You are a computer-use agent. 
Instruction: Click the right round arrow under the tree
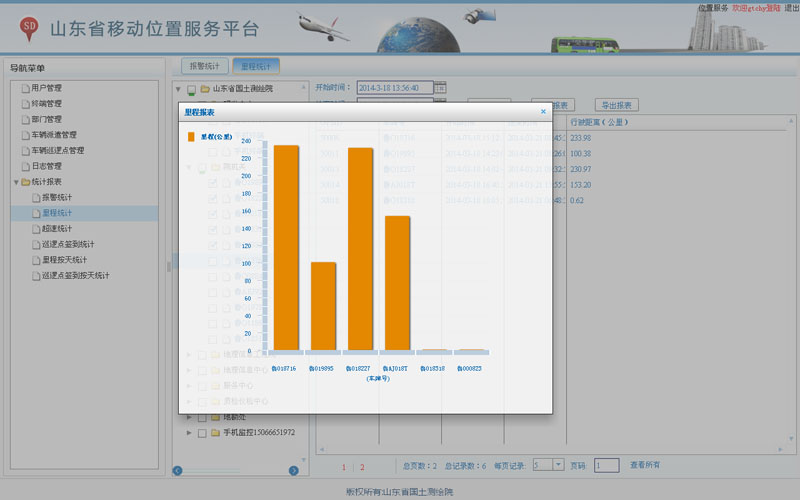(x=294, y=470)
